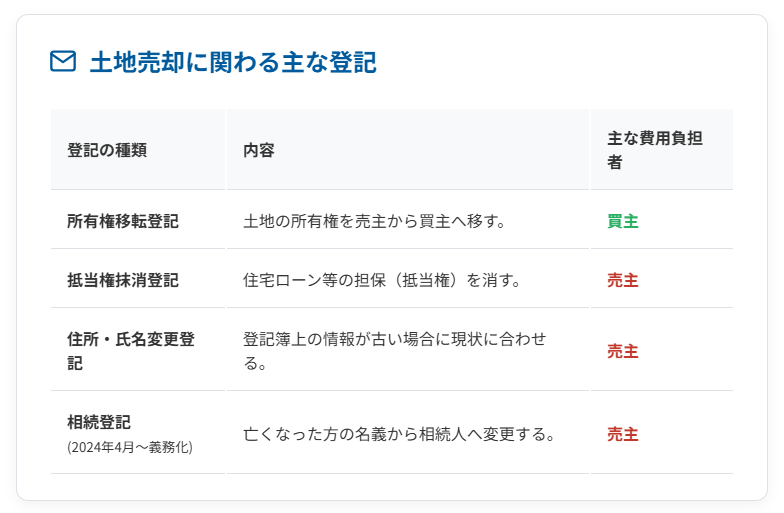Click 売主 in the 相続登記 row
The width and height of the screenshot is (784, 513).
pos(622,434)
